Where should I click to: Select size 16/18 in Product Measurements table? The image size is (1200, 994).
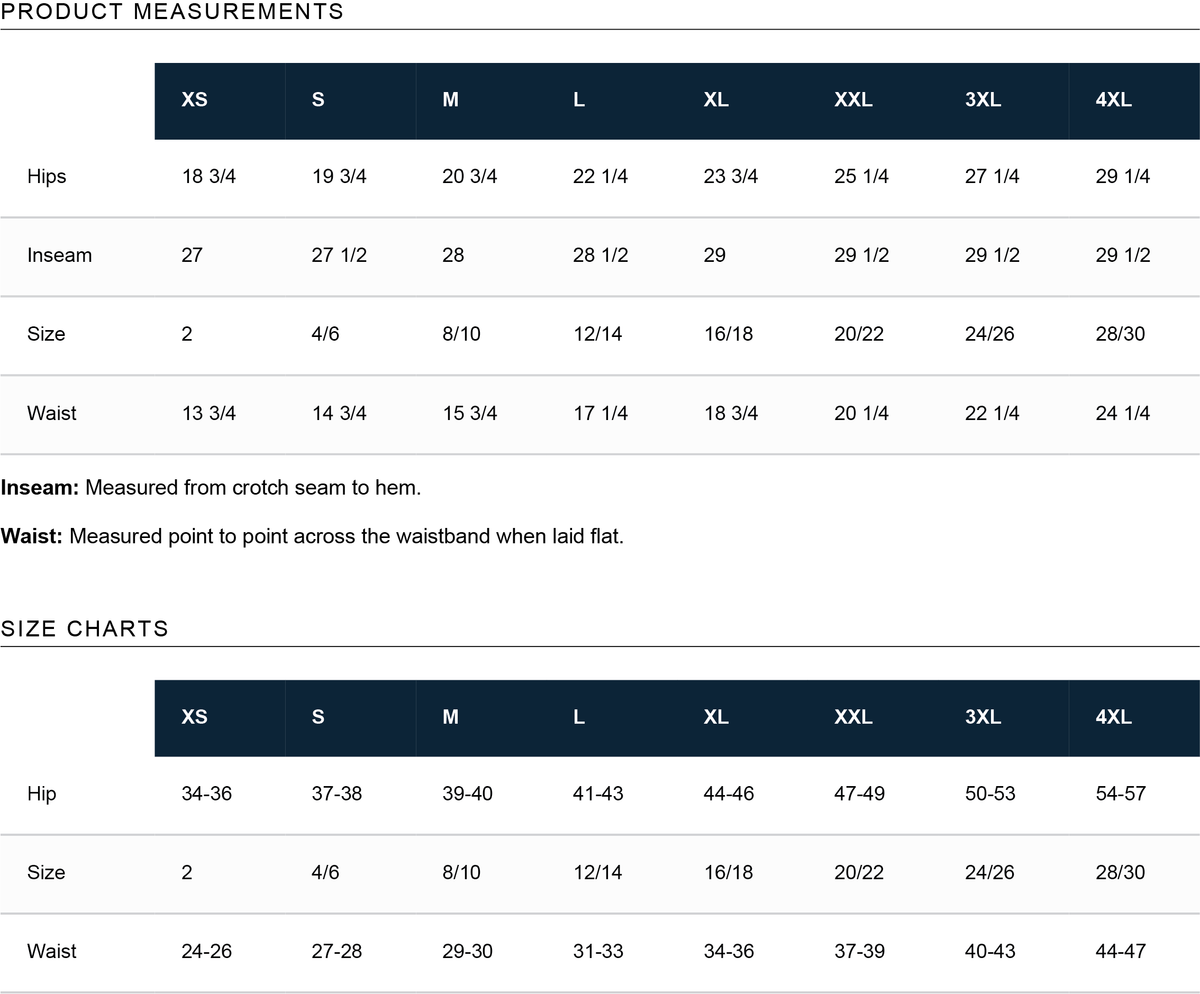pyautogui.click(x=729, y=334)
